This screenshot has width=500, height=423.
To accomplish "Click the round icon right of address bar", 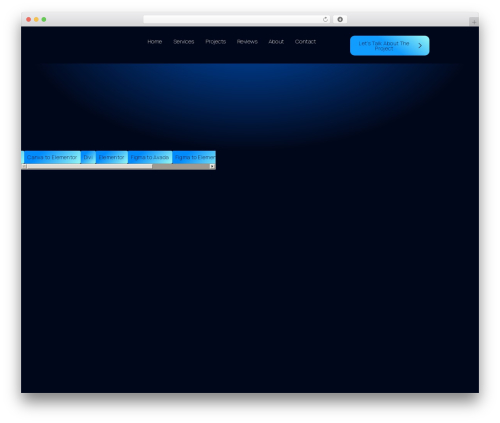I will [x=340, y=19].
